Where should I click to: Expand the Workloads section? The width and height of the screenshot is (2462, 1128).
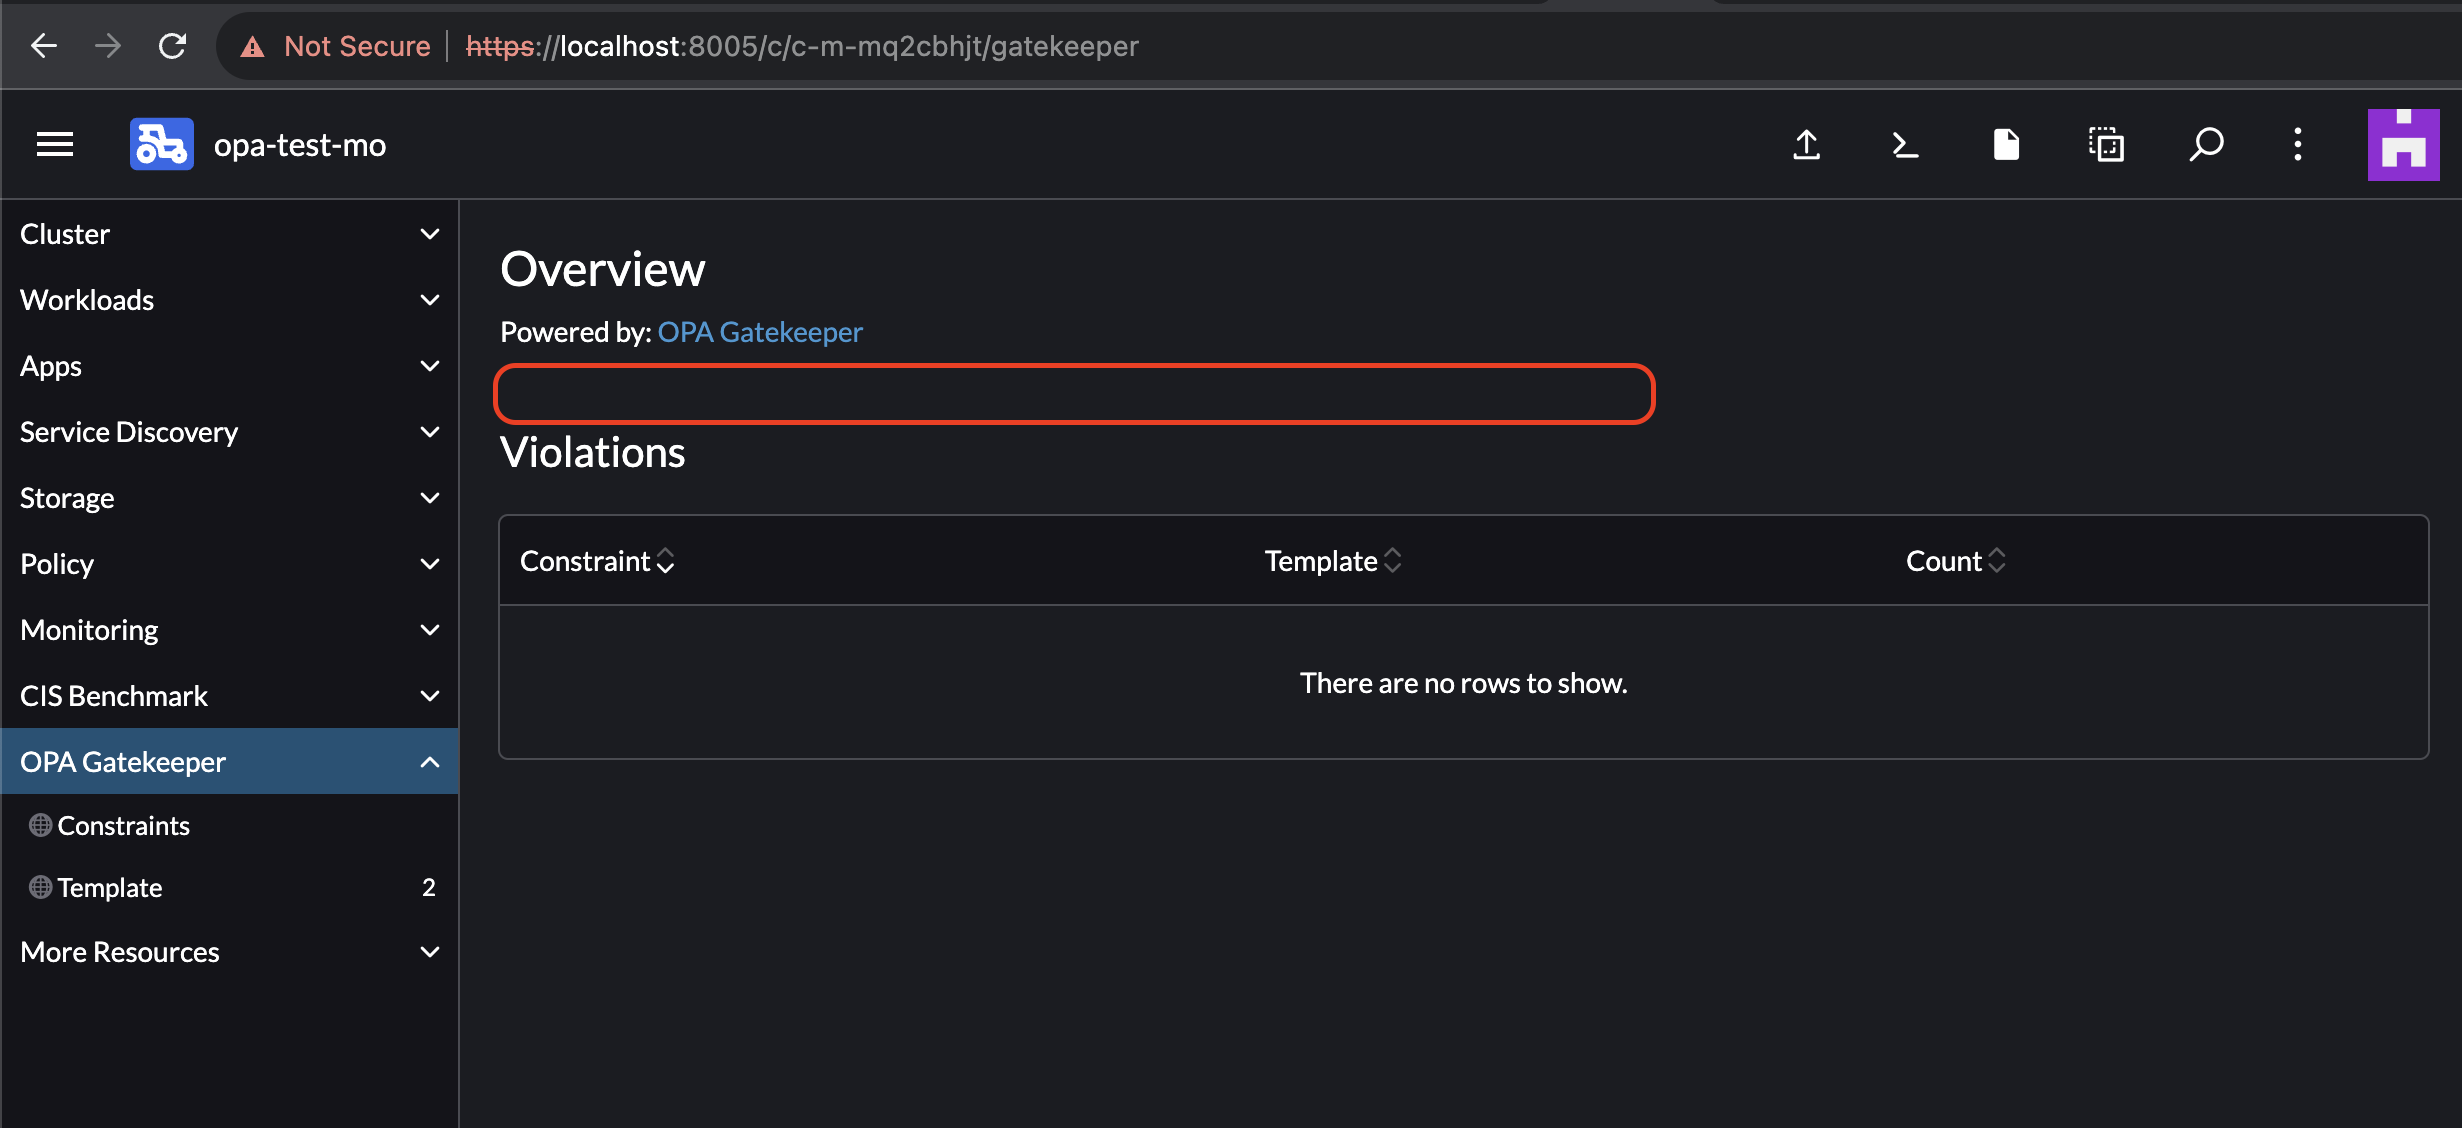pyautogui.click(x=230, y=299)
